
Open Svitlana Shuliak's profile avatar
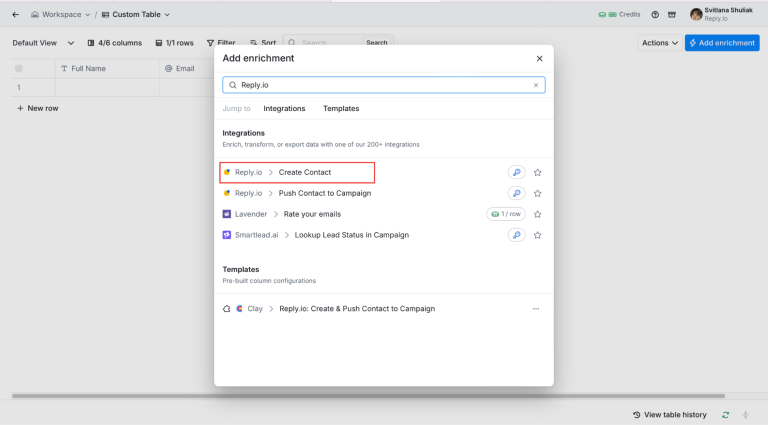click(696, 15)
